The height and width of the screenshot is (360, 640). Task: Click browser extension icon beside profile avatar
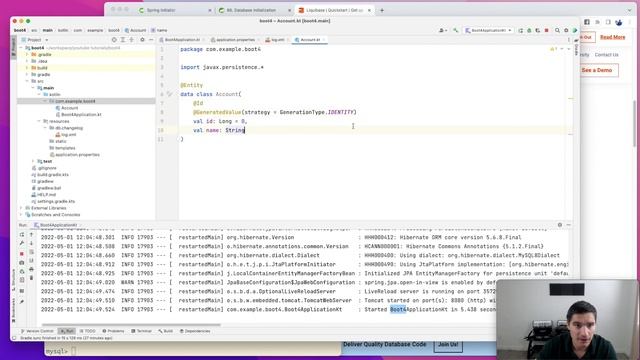tap(608, 22)
